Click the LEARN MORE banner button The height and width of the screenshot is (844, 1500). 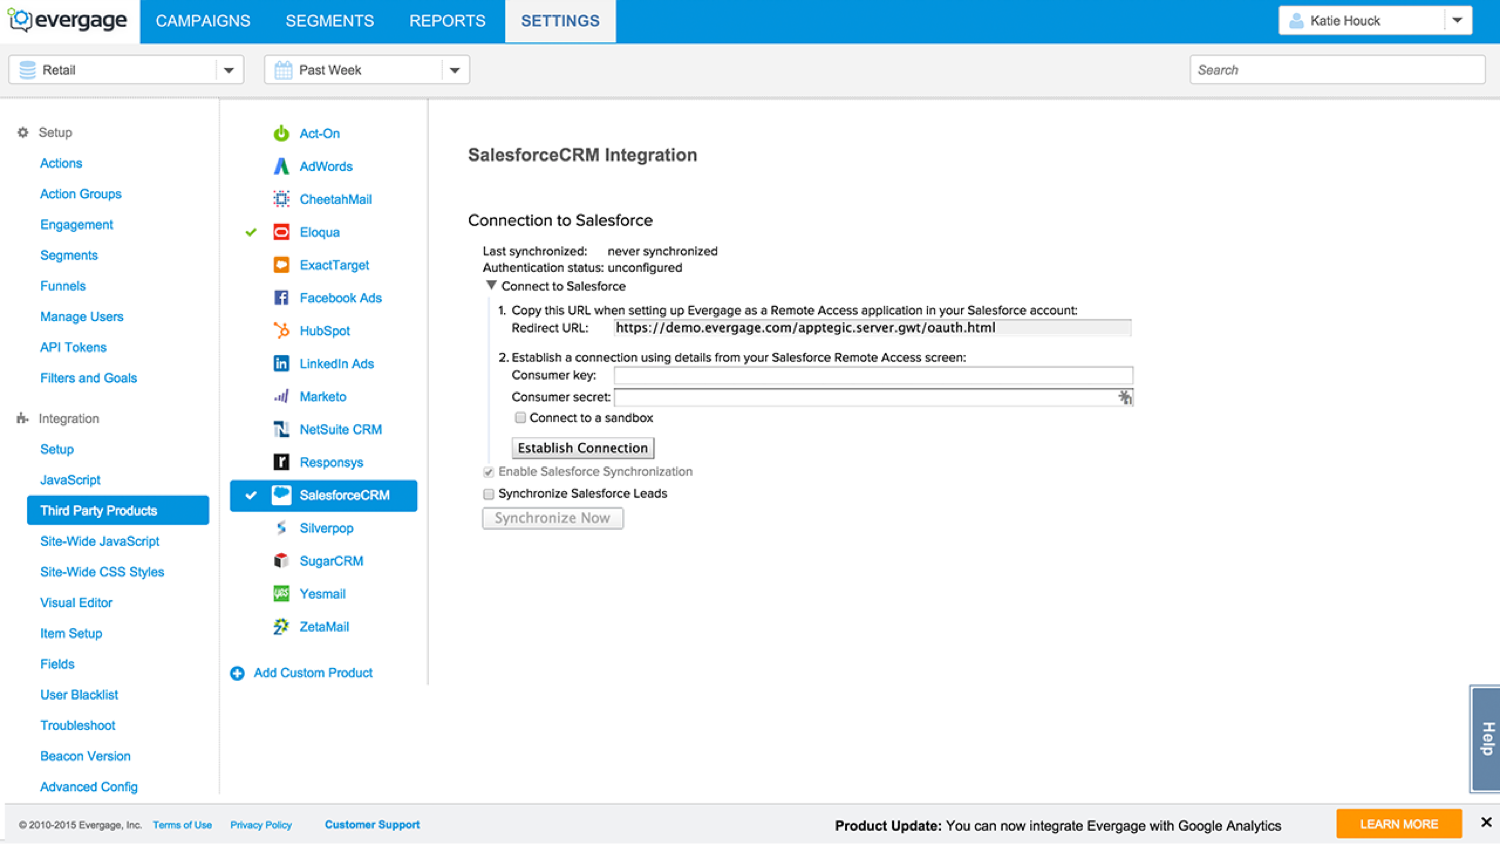coord(1398,823)
